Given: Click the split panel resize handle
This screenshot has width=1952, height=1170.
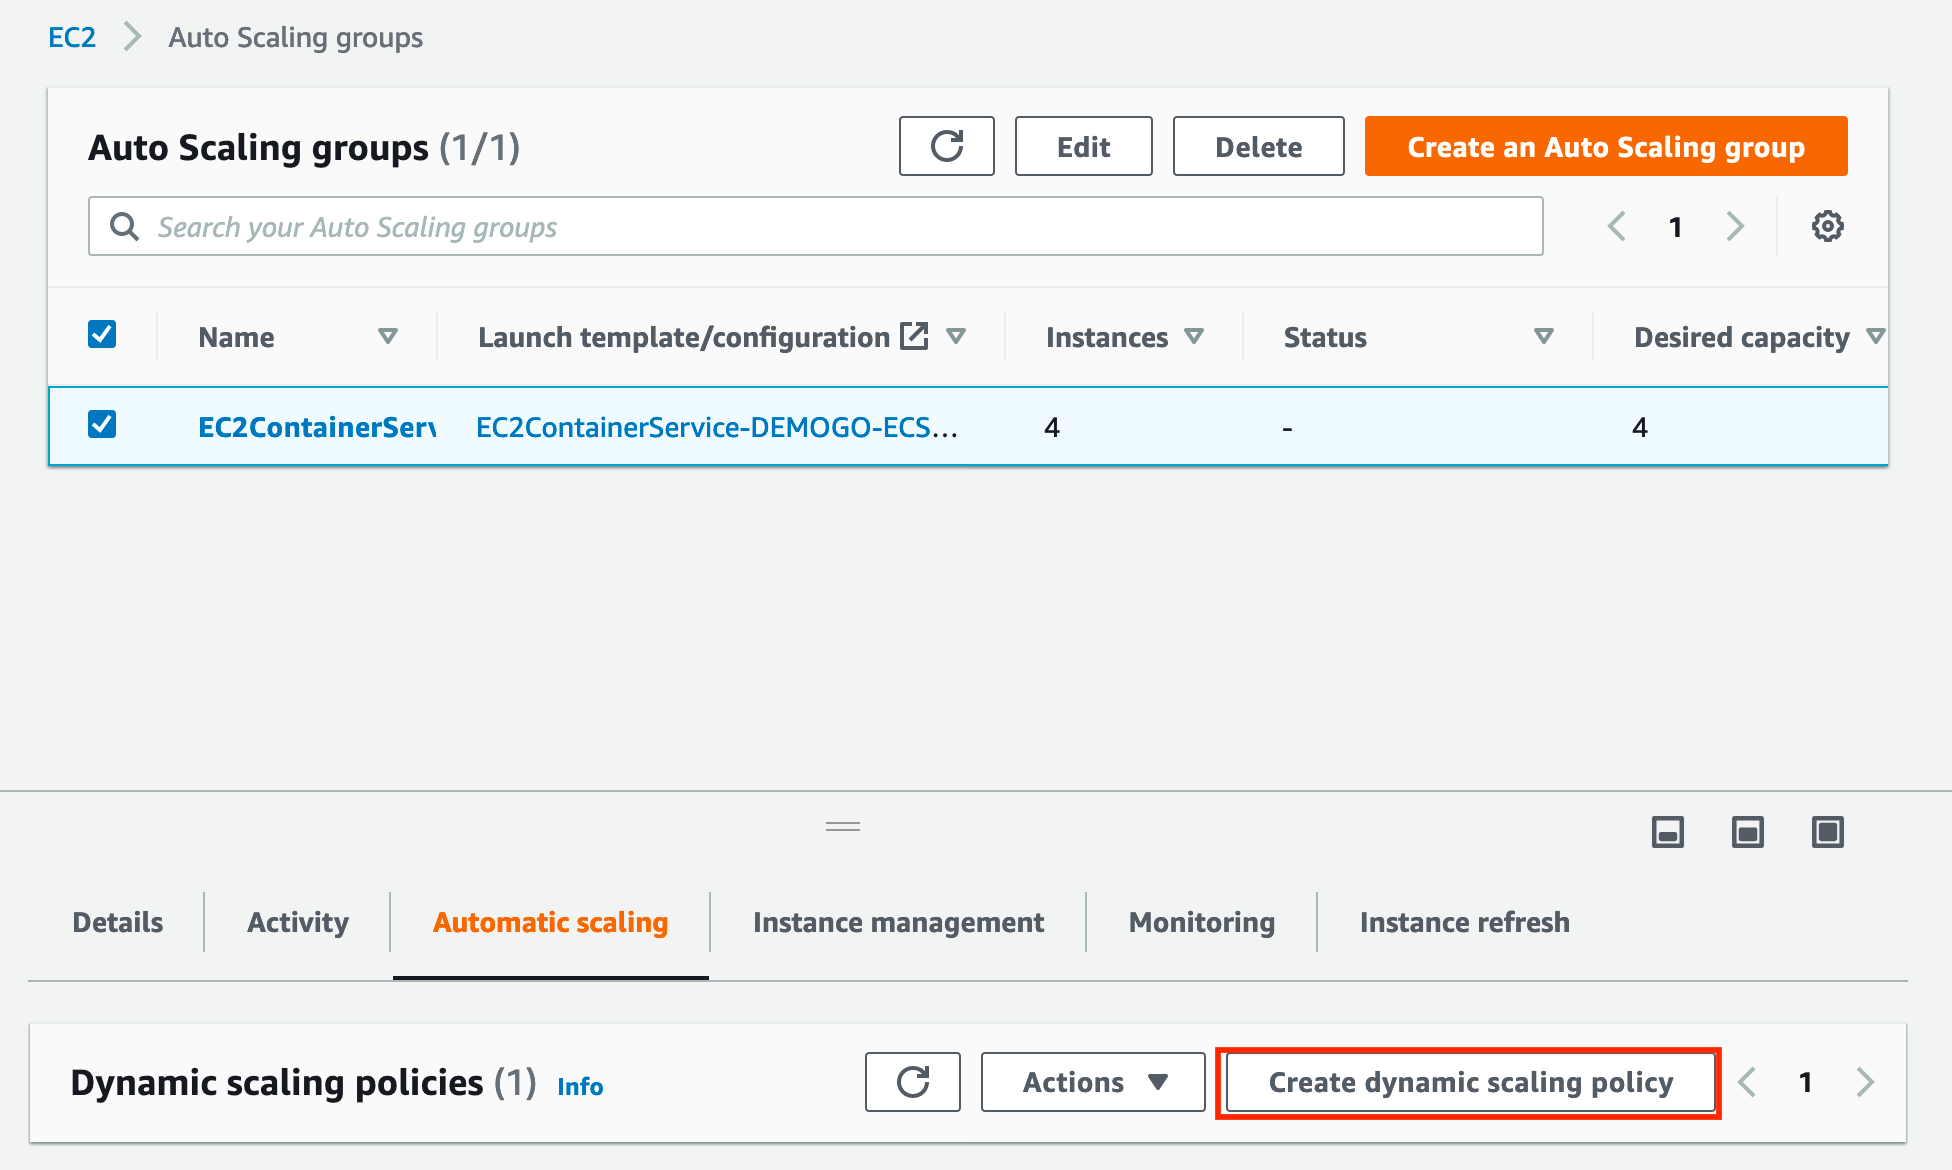Looking at the screenshot, I should click(843, 826).
